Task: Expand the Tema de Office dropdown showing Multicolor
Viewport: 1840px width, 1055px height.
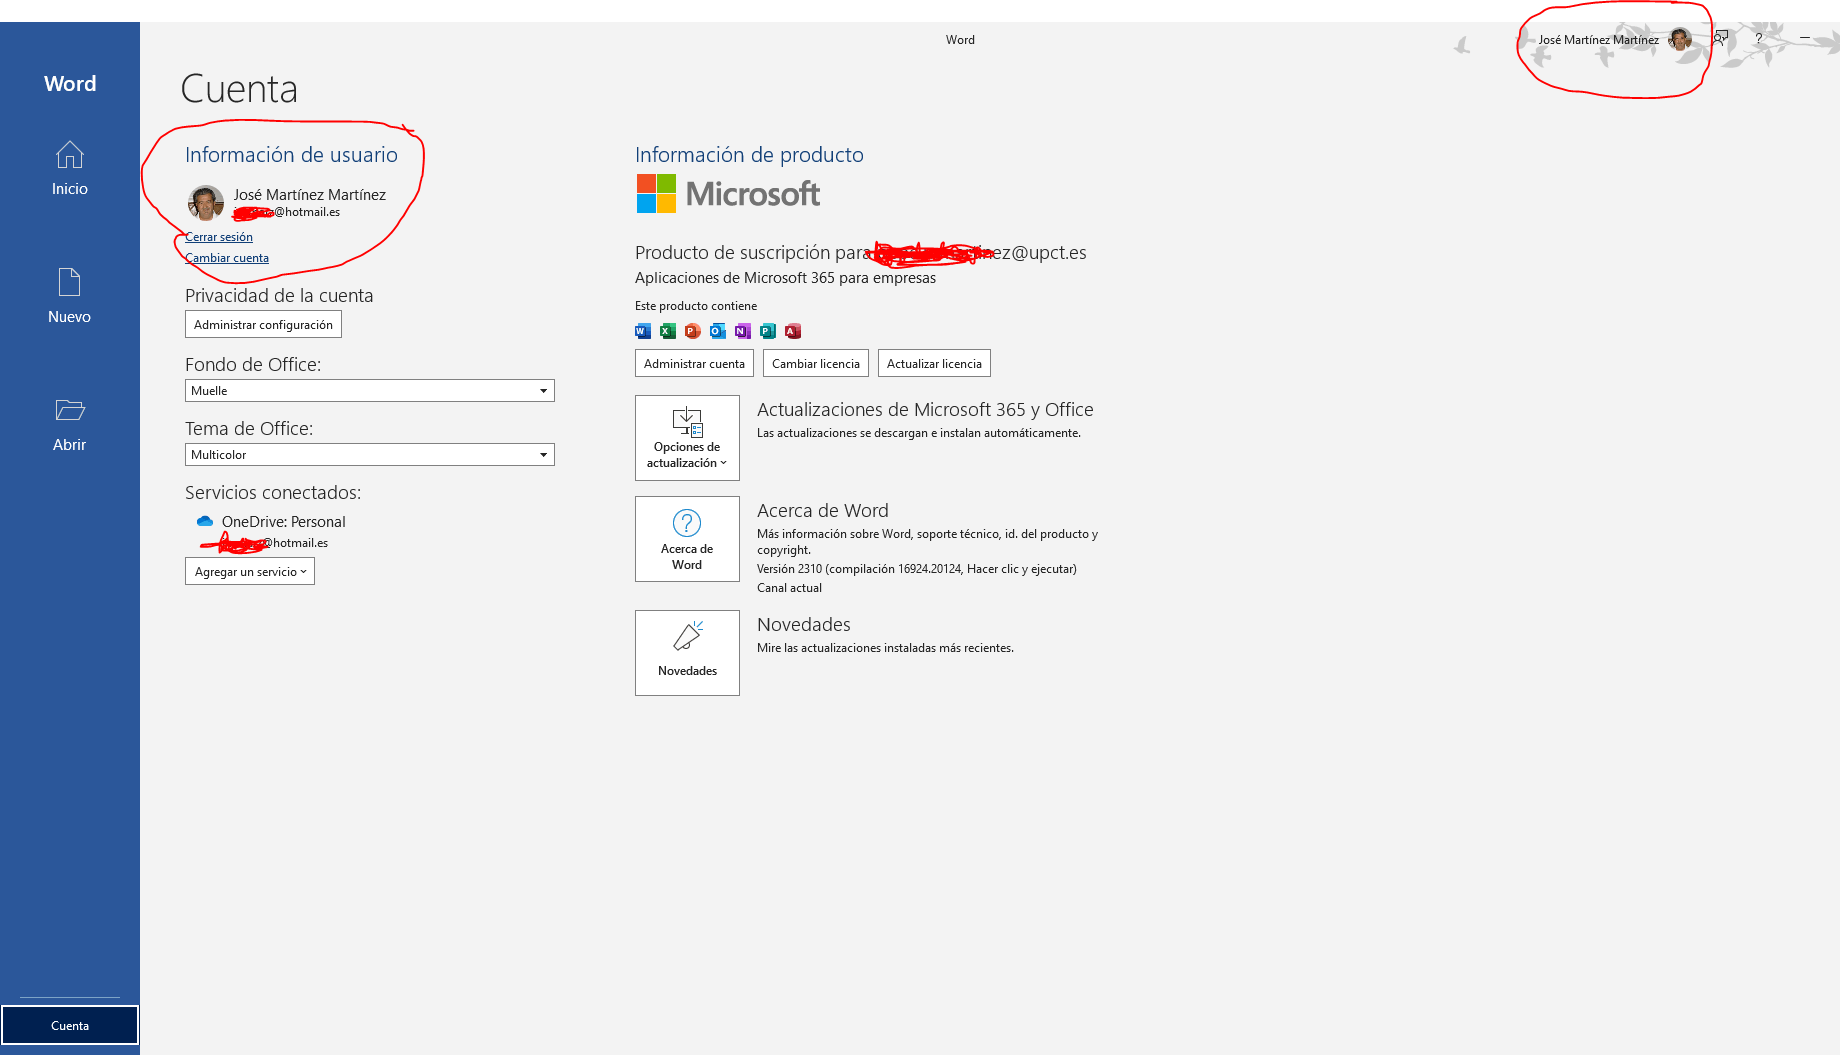Action: pos(370,454)
